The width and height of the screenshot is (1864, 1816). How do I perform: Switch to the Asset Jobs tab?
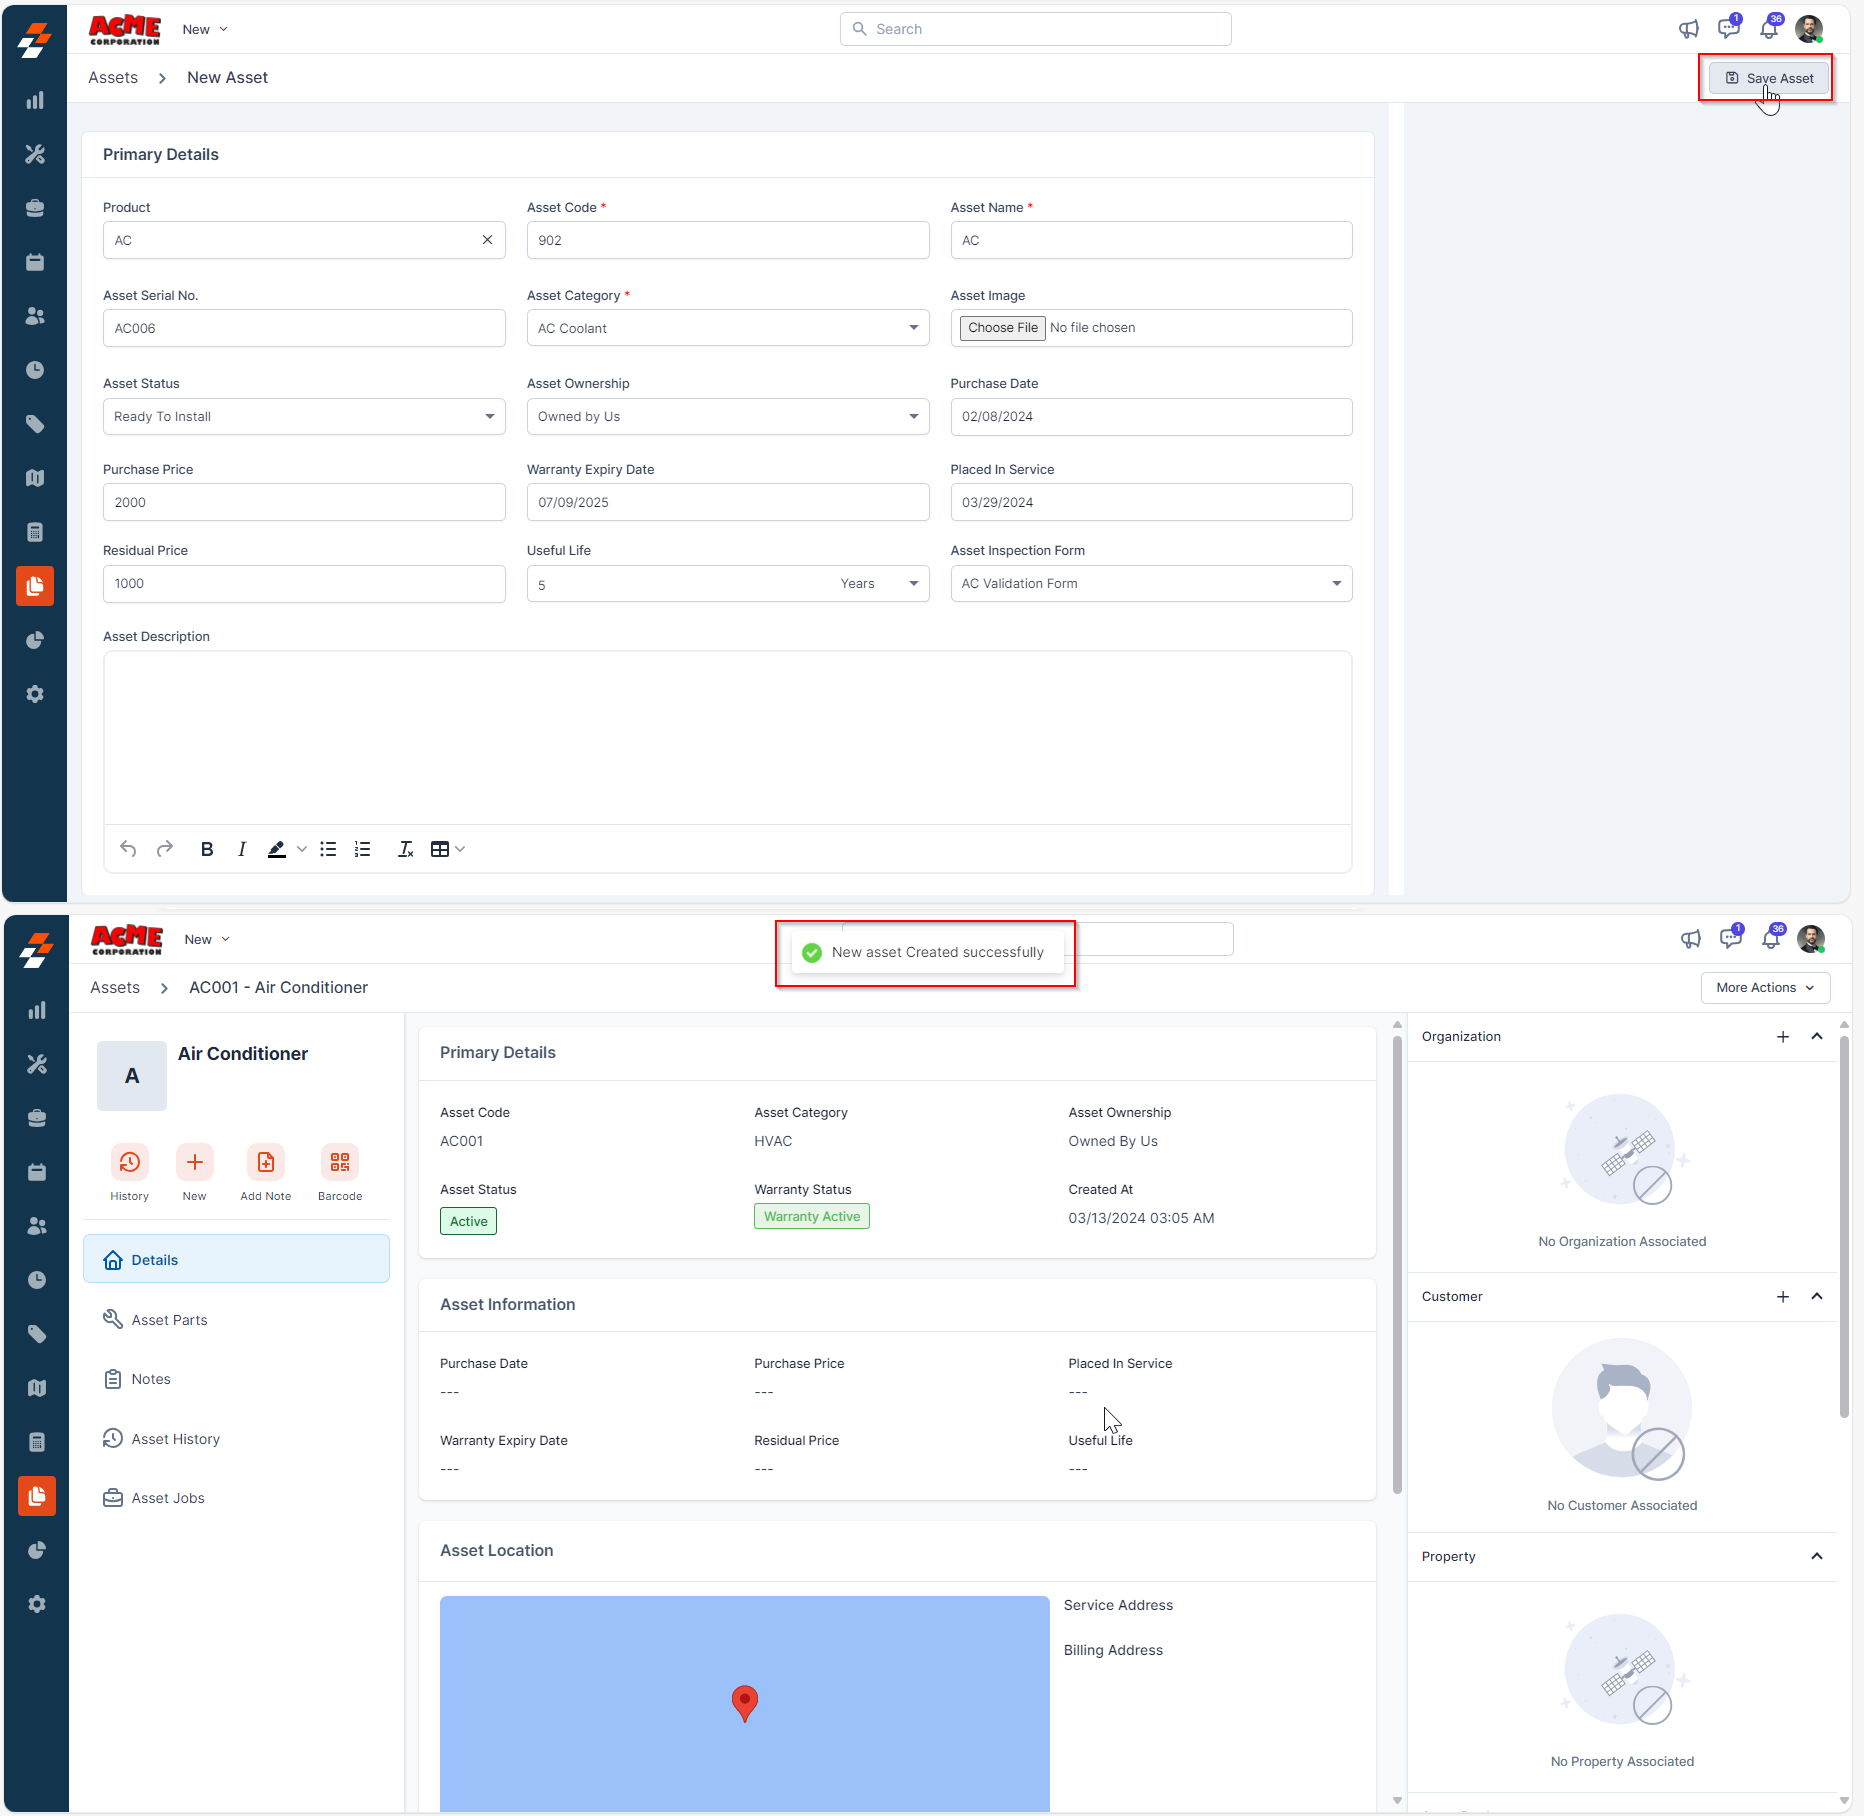[168, 1498]
